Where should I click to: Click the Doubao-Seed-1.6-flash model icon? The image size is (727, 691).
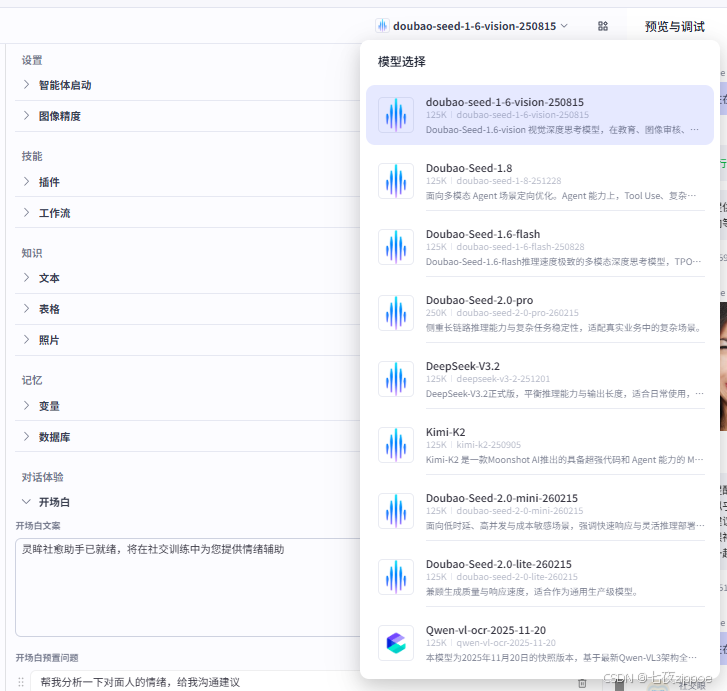(395, 247)
